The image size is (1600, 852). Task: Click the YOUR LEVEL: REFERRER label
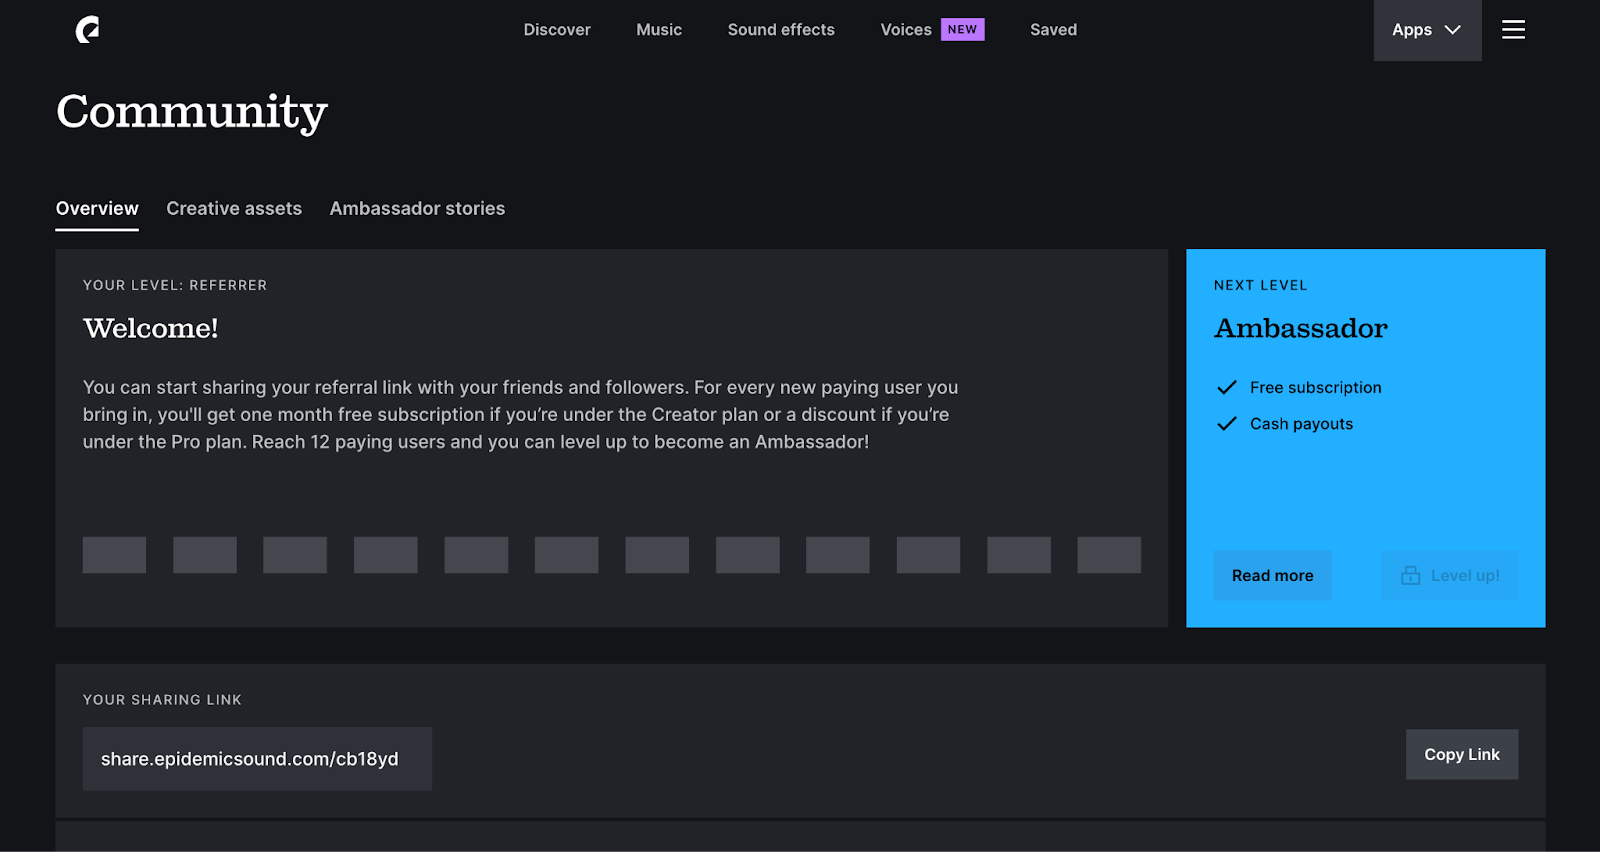175,285
